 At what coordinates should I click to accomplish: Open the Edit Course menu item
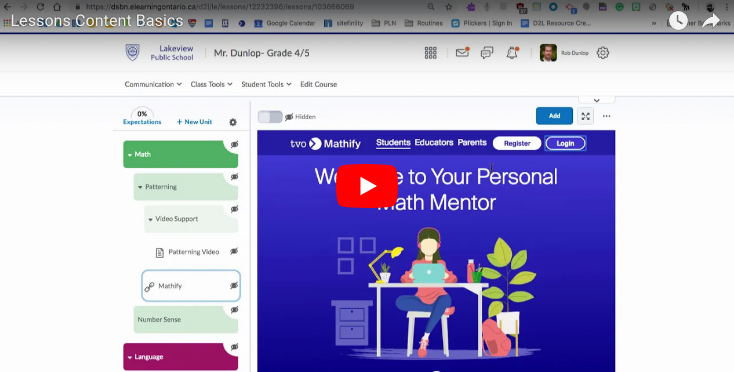319,84
